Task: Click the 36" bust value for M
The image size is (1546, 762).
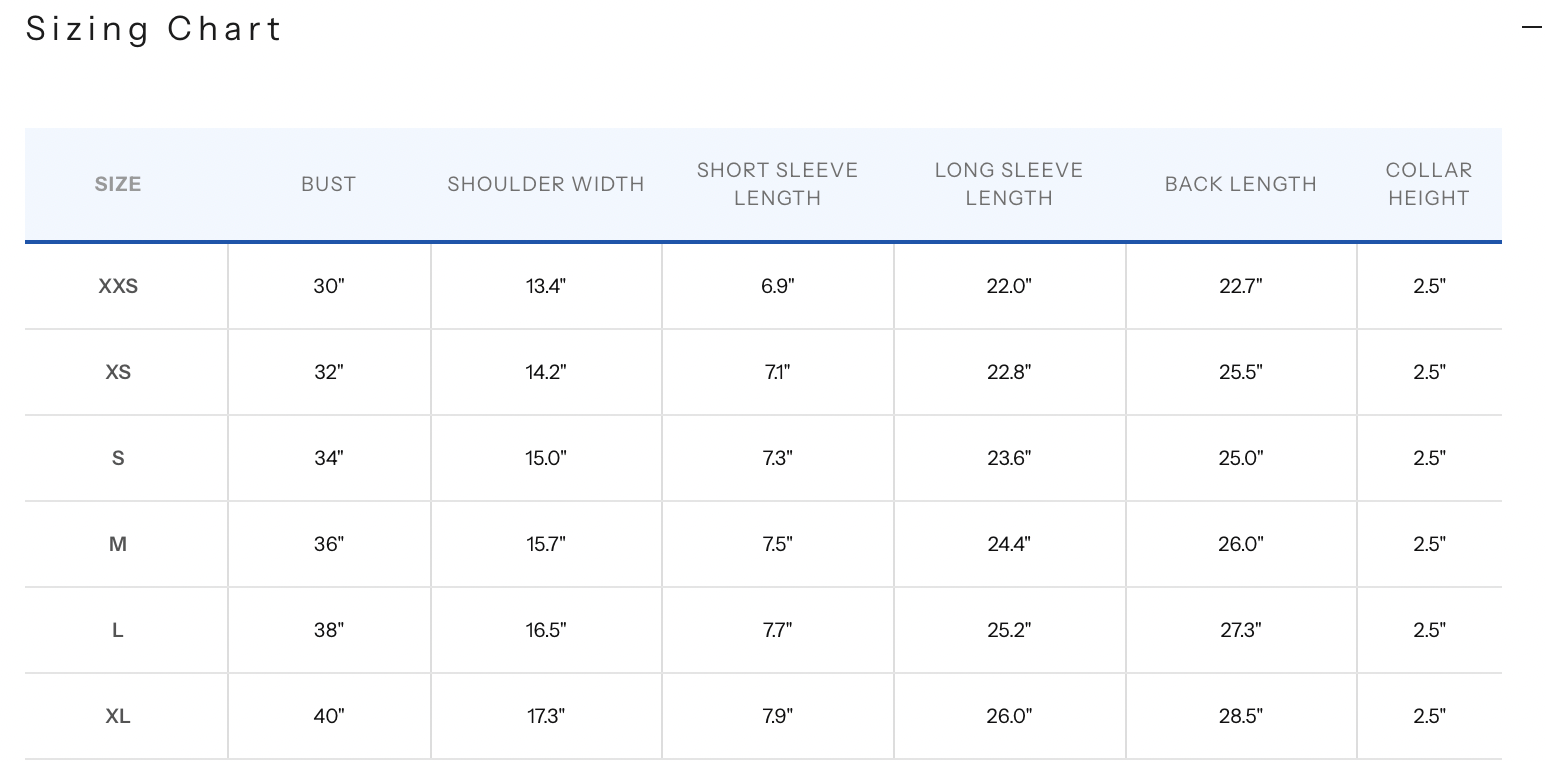Action: (328, 544)
